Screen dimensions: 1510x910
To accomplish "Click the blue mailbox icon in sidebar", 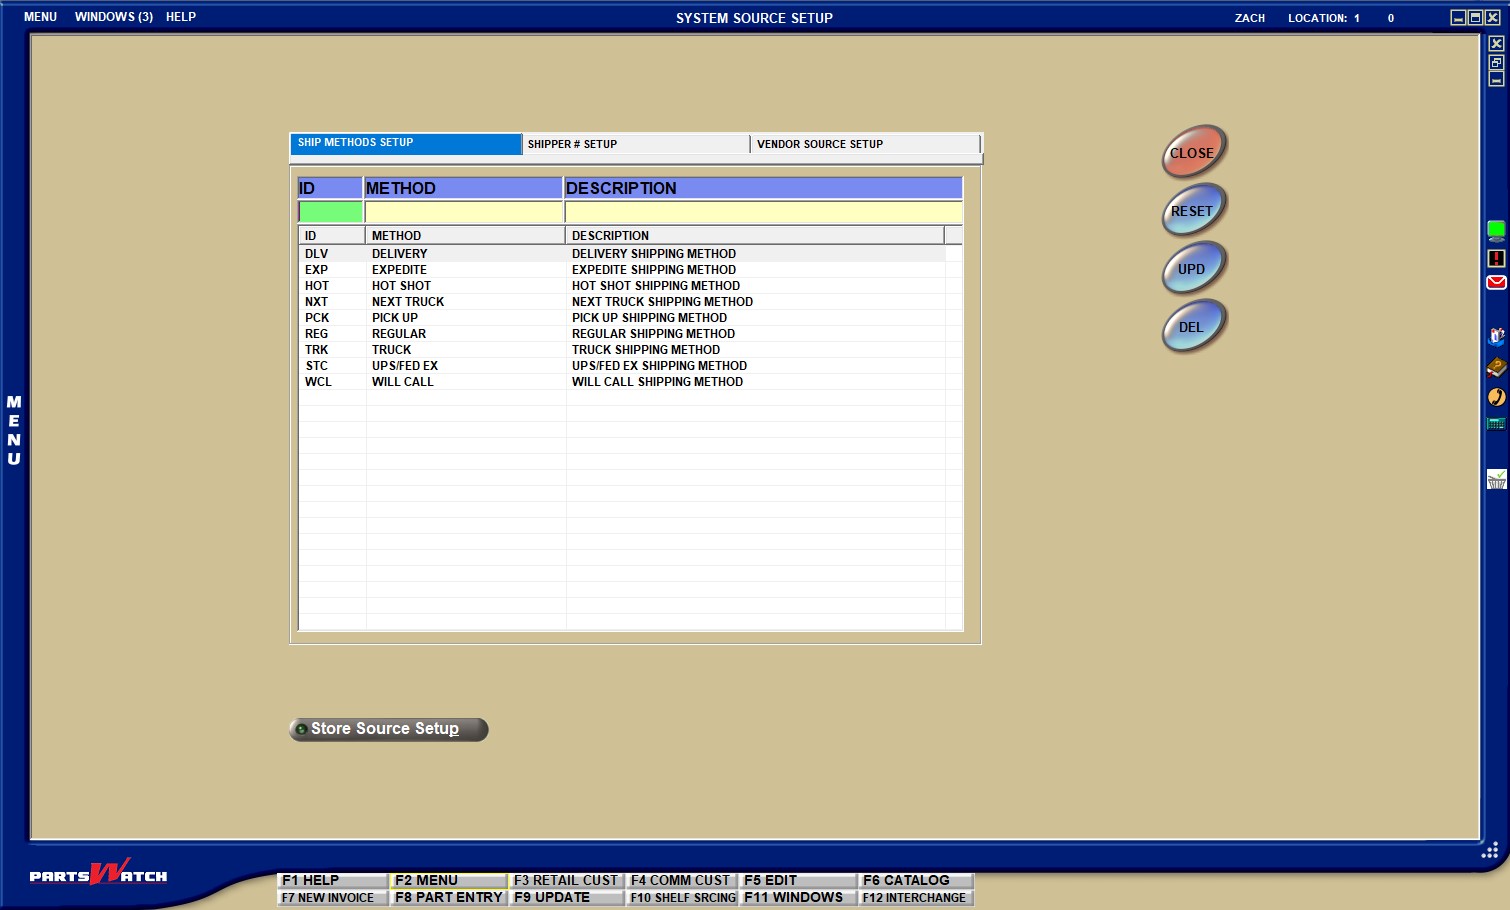I will pyautogui.click(x=1496, y=337).
